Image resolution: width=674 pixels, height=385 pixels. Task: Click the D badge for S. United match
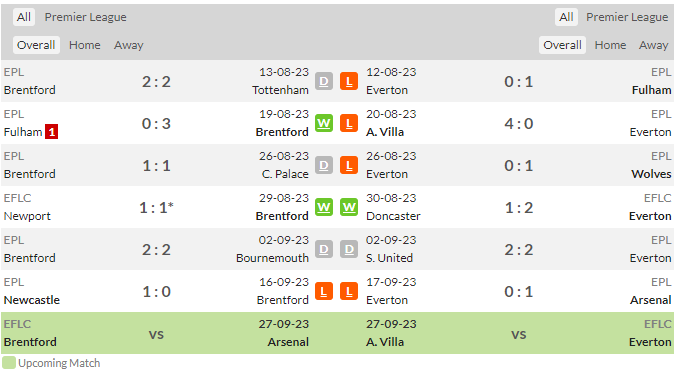click(x=349, y=250)
